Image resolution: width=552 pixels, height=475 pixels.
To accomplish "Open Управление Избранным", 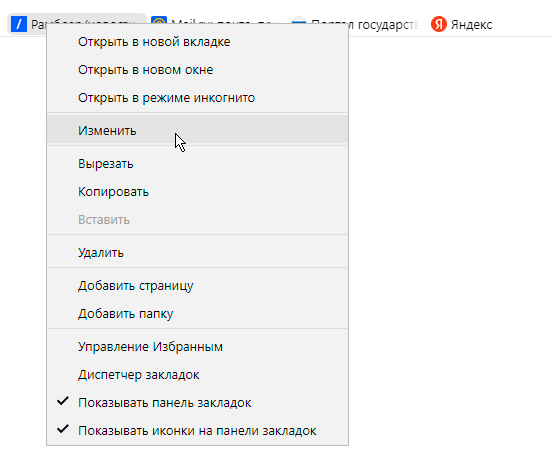I will coord(197,346).
